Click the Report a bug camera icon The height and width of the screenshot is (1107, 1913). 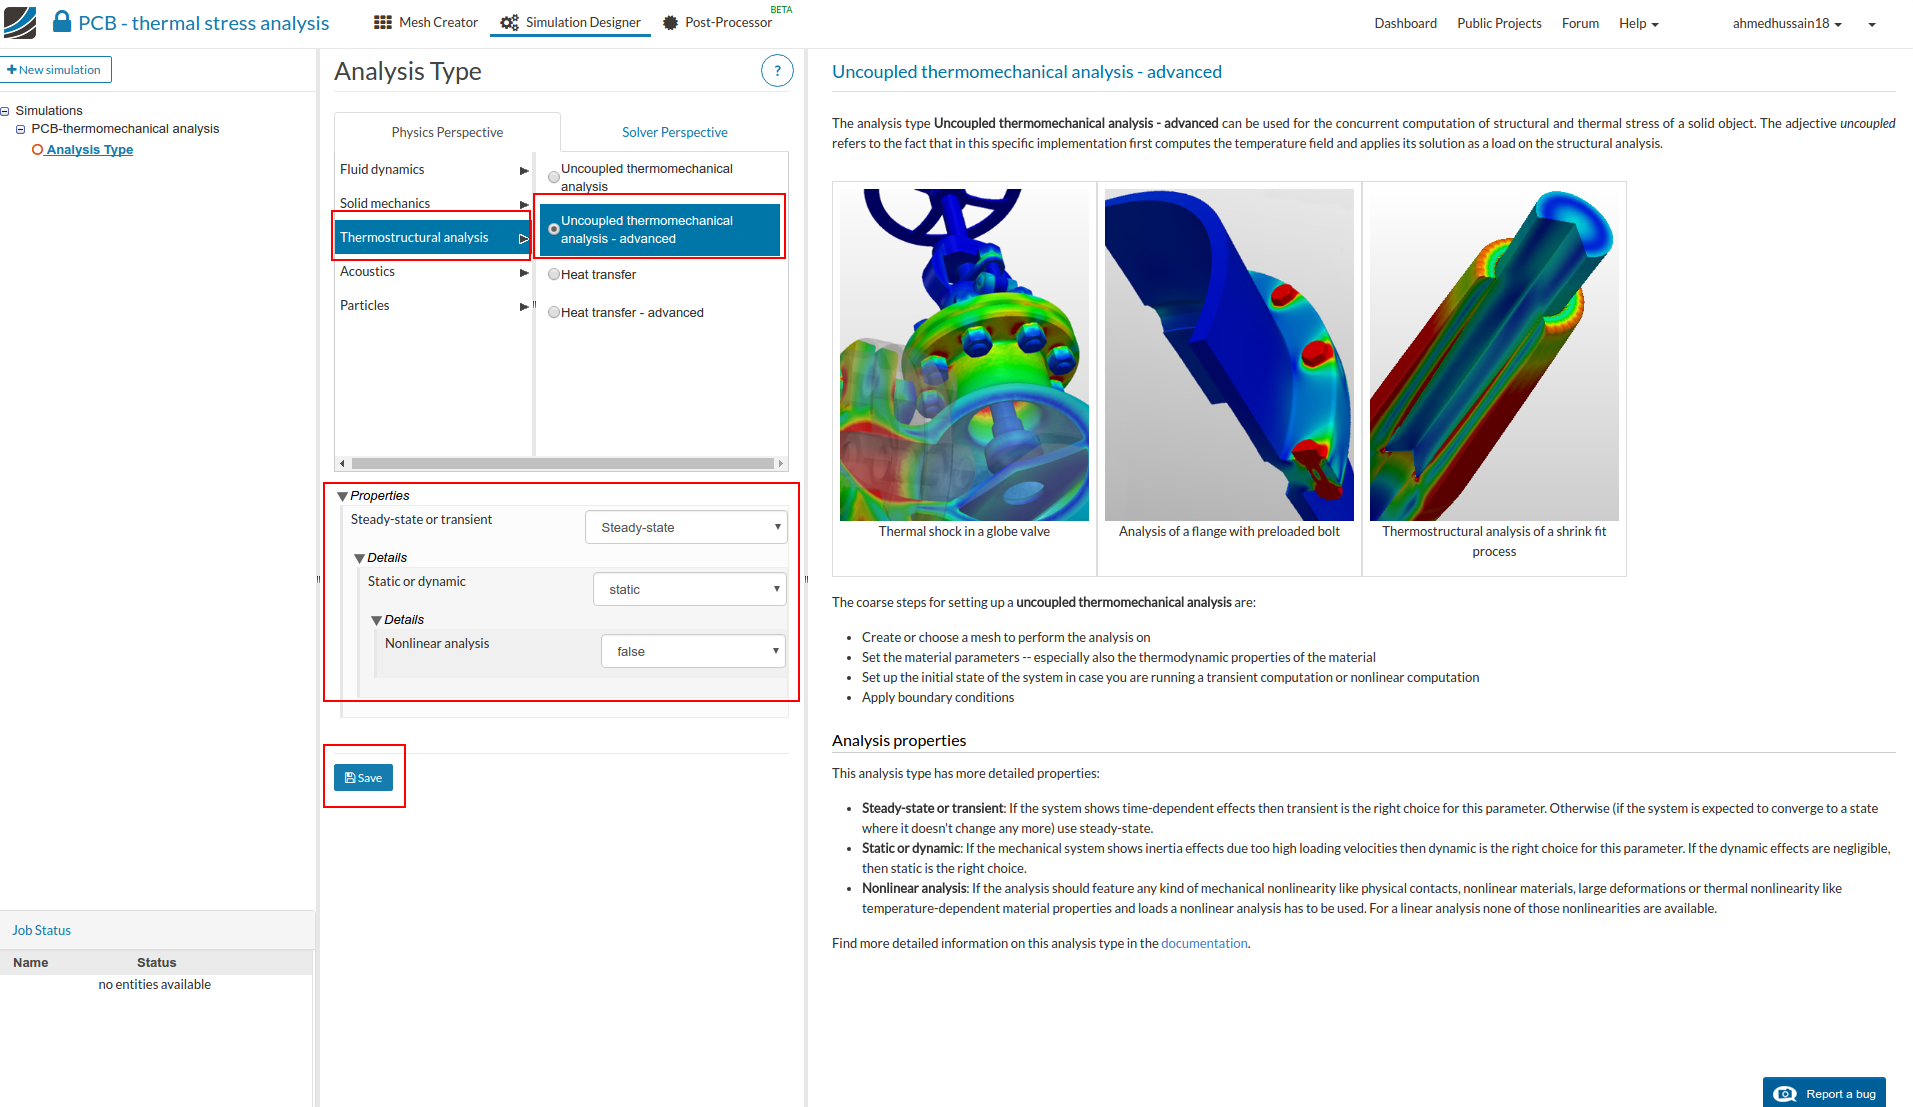pos(1785,1094)
